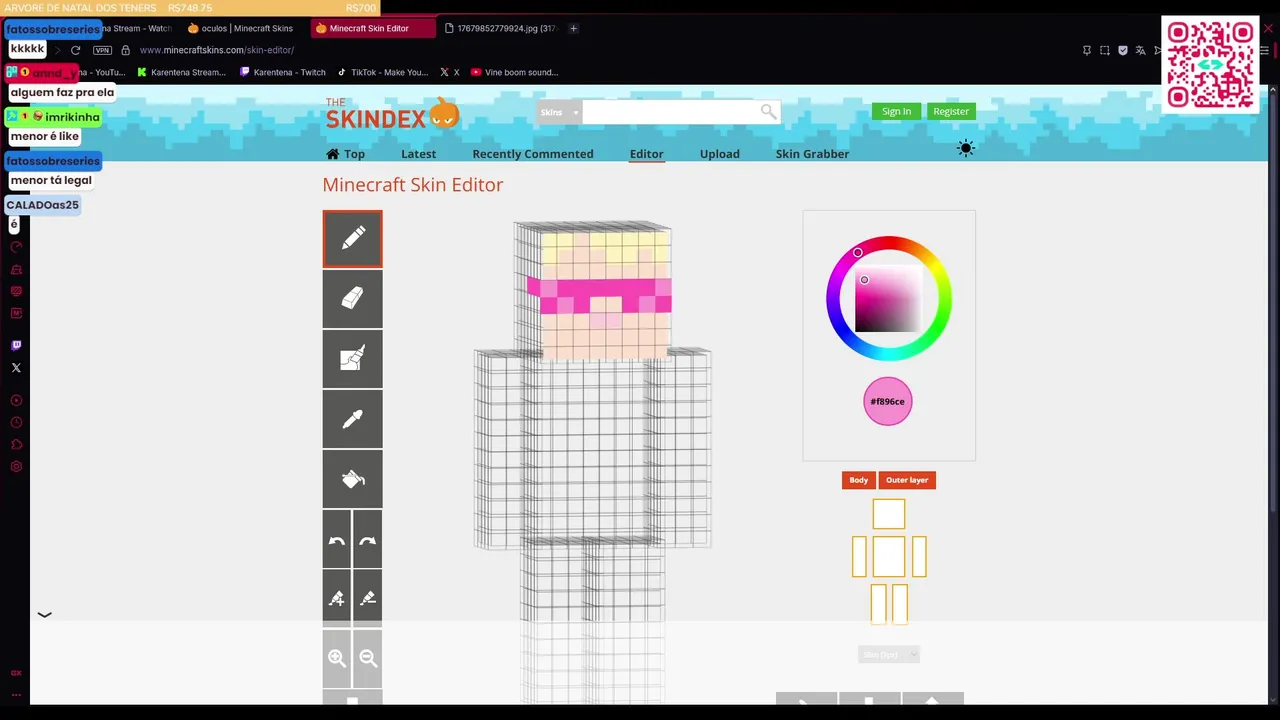Open Twitch in the browser sidebar
The height and width of the screenshot is (720, 1280).
16,345
